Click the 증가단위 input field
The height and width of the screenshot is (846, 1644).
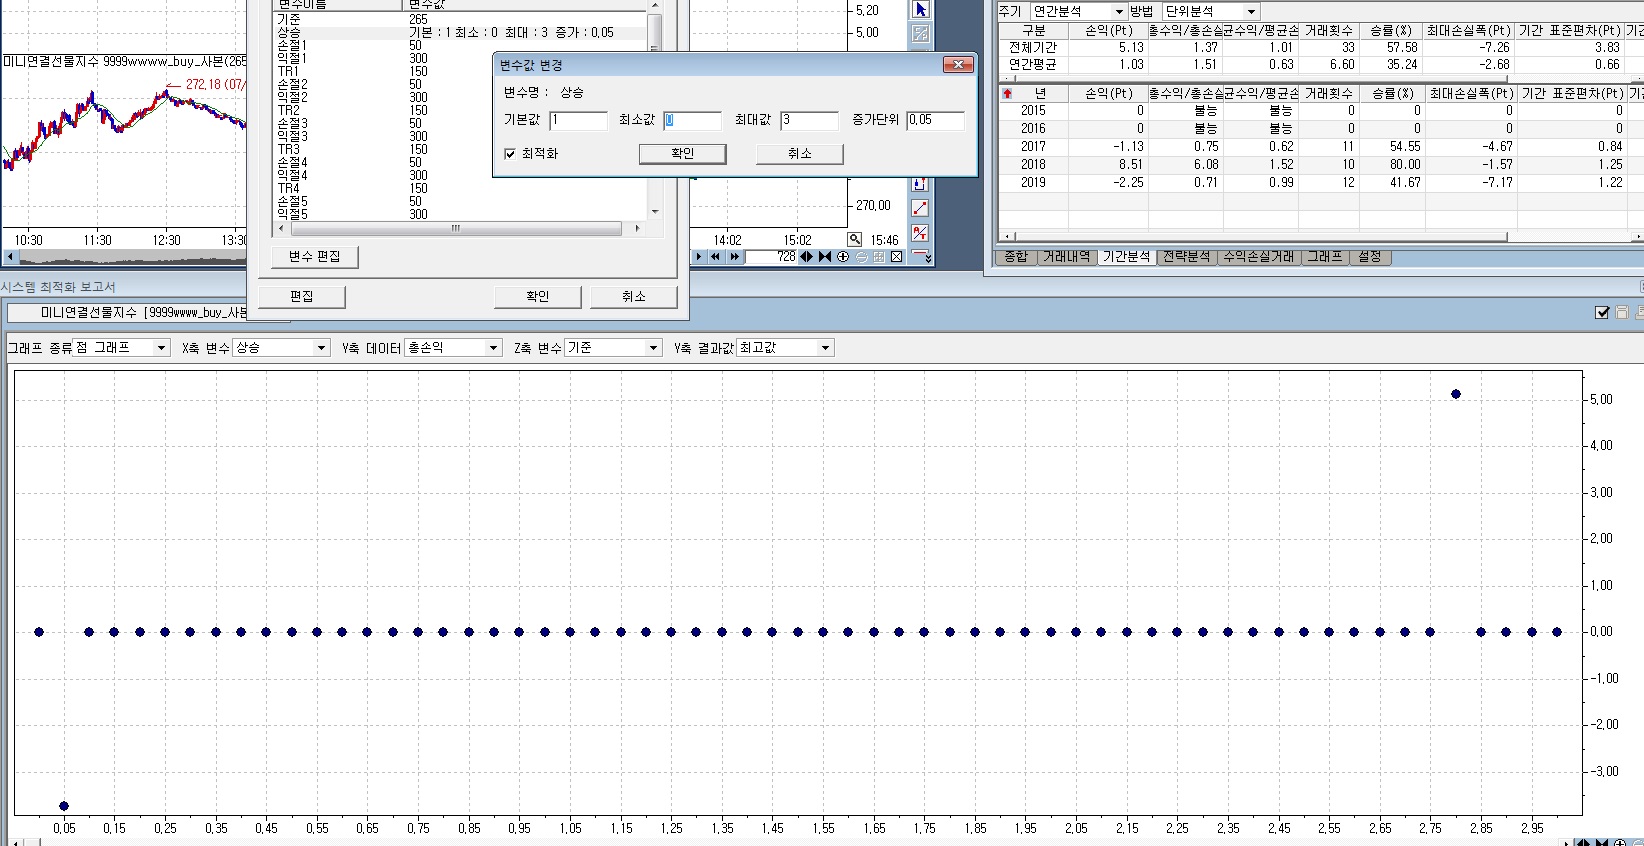point(936,120)
